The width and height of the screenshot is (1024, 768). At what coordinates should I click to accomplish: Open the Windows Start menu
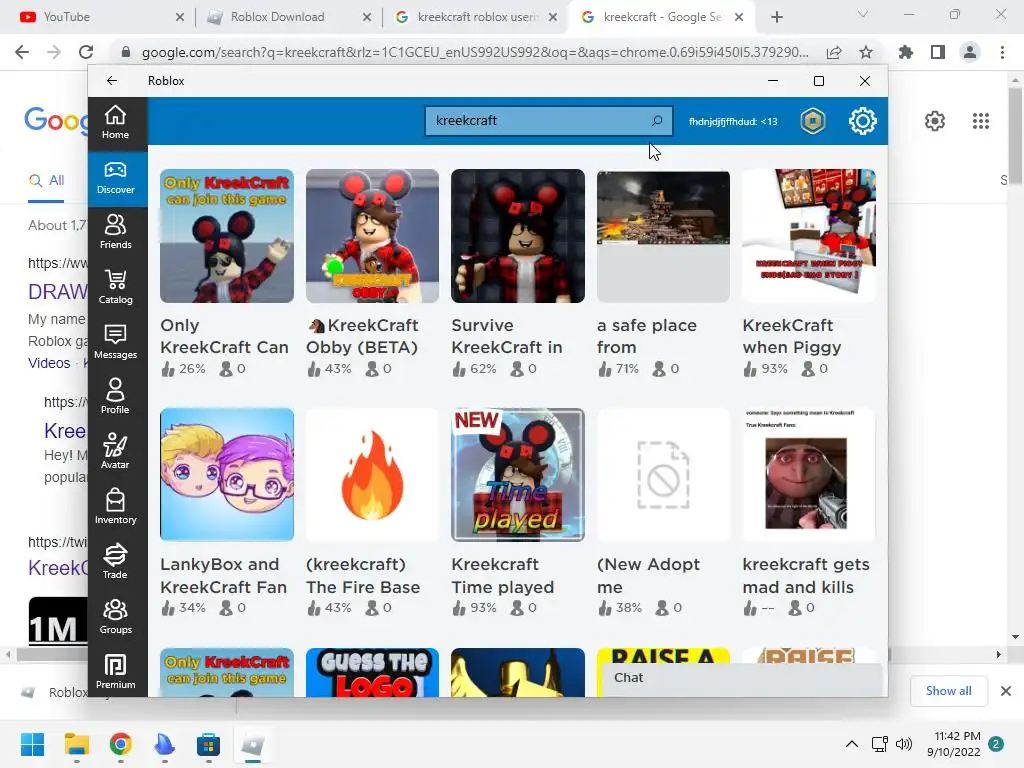[x=32, y=744]
